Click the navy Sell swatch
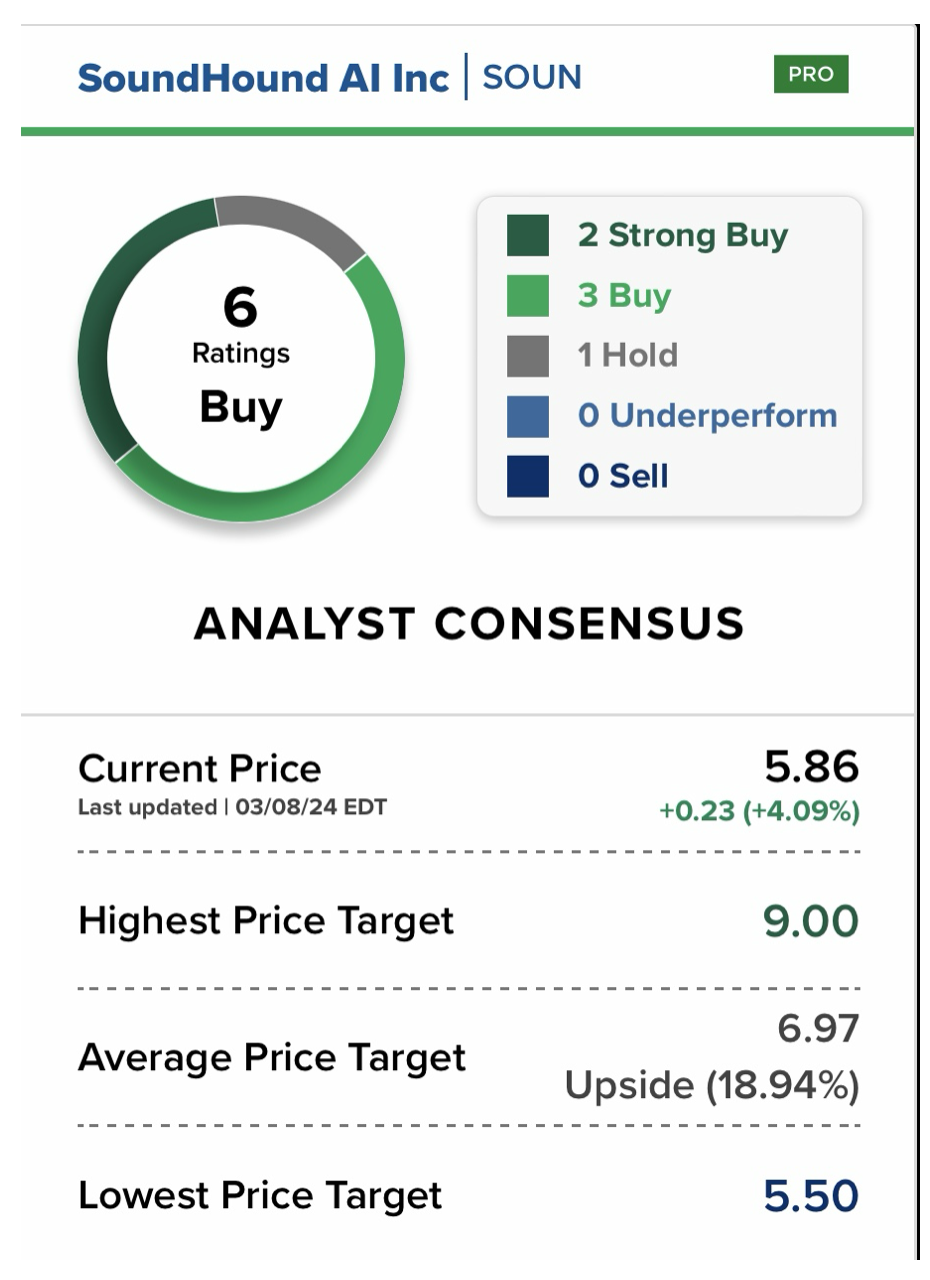 pyautogui.click(x=527, y=476)
